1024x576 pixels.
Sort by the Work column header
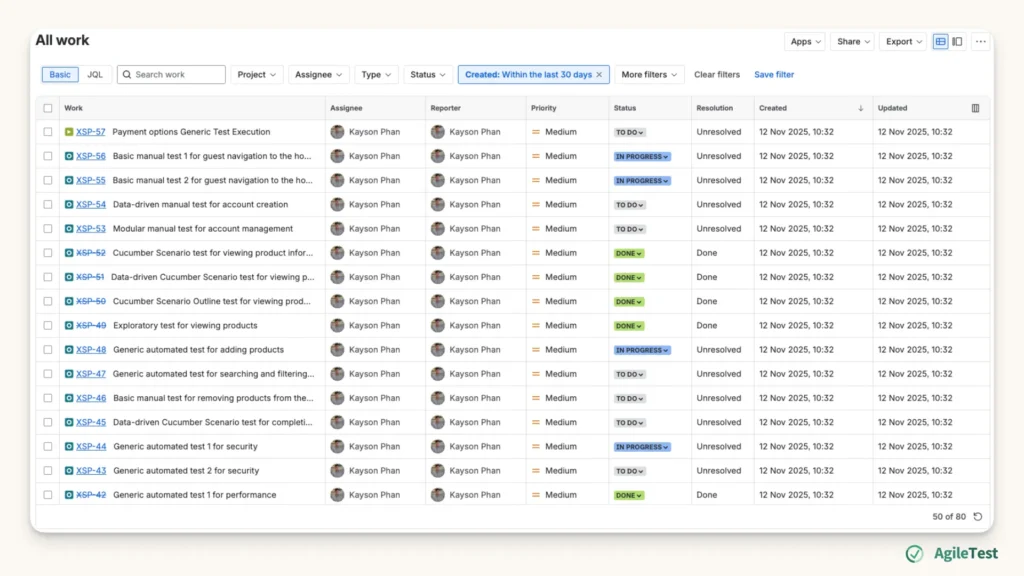[73, 108]
